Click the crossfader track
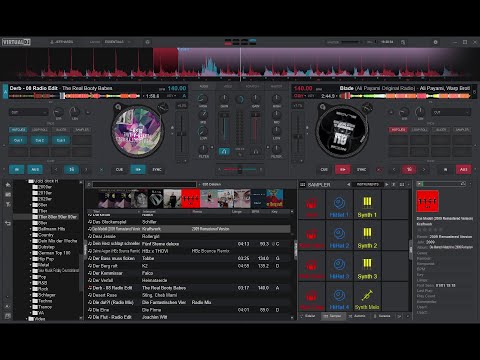The height and width of the screenshot is (360, 480). click(240, 169)
